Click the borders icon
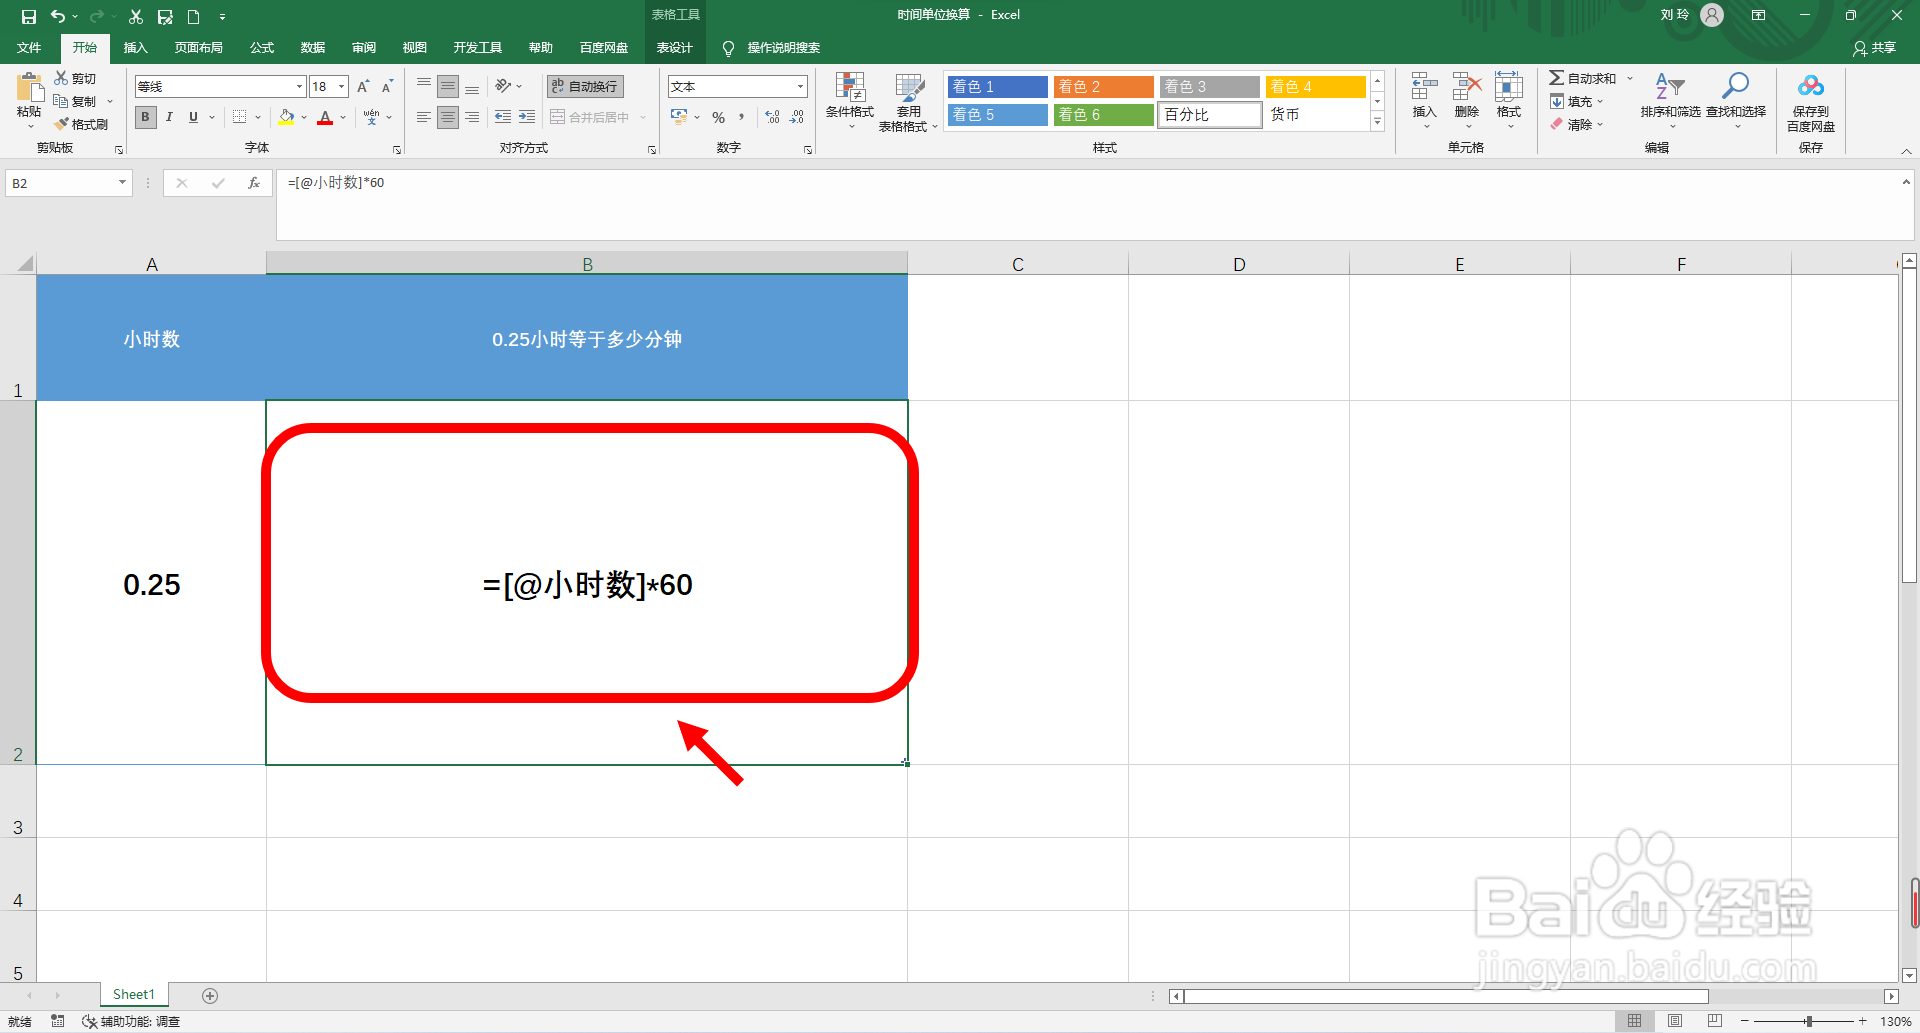This screenshot has width=1920, height=1033. pos(240,117)
